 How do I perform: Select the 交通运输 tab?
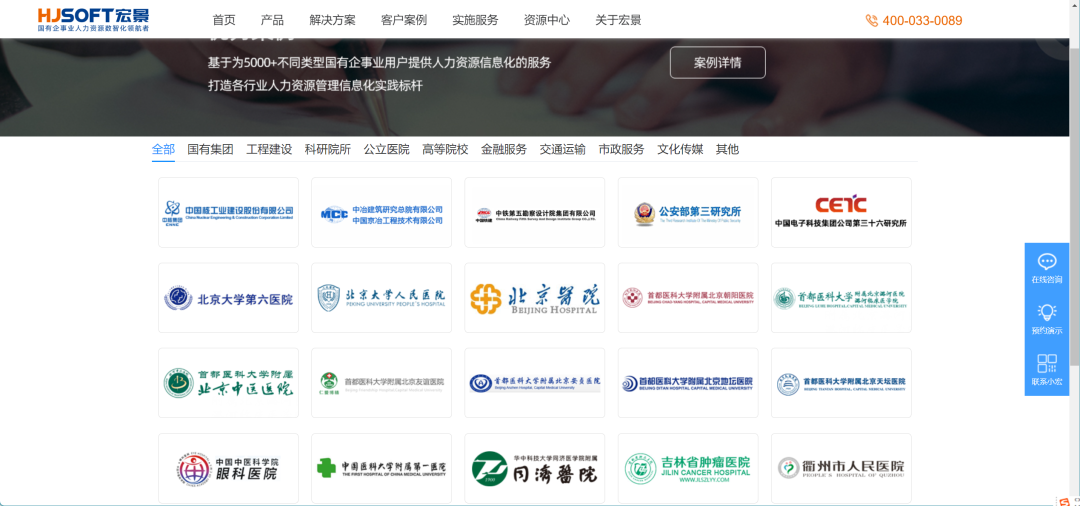coord(562,149)
